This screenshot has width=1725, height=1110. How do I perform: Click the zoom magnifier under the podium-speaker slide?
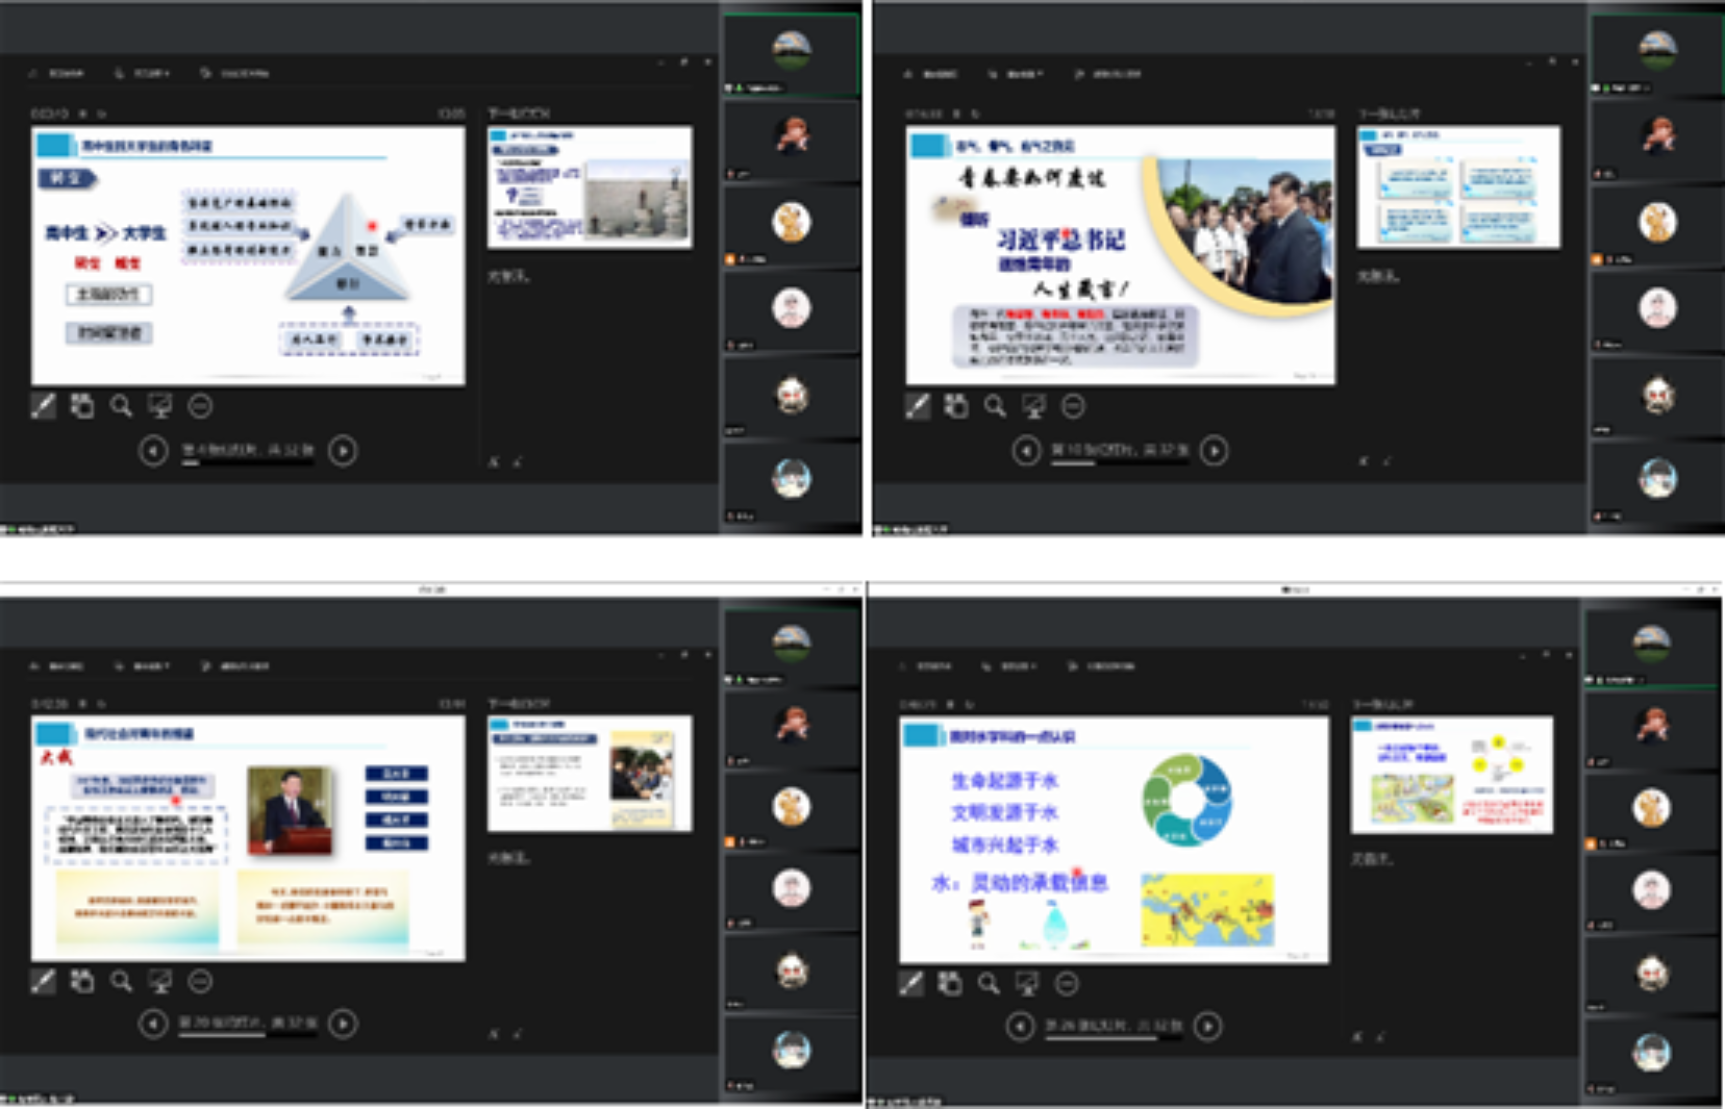(121, 982)
